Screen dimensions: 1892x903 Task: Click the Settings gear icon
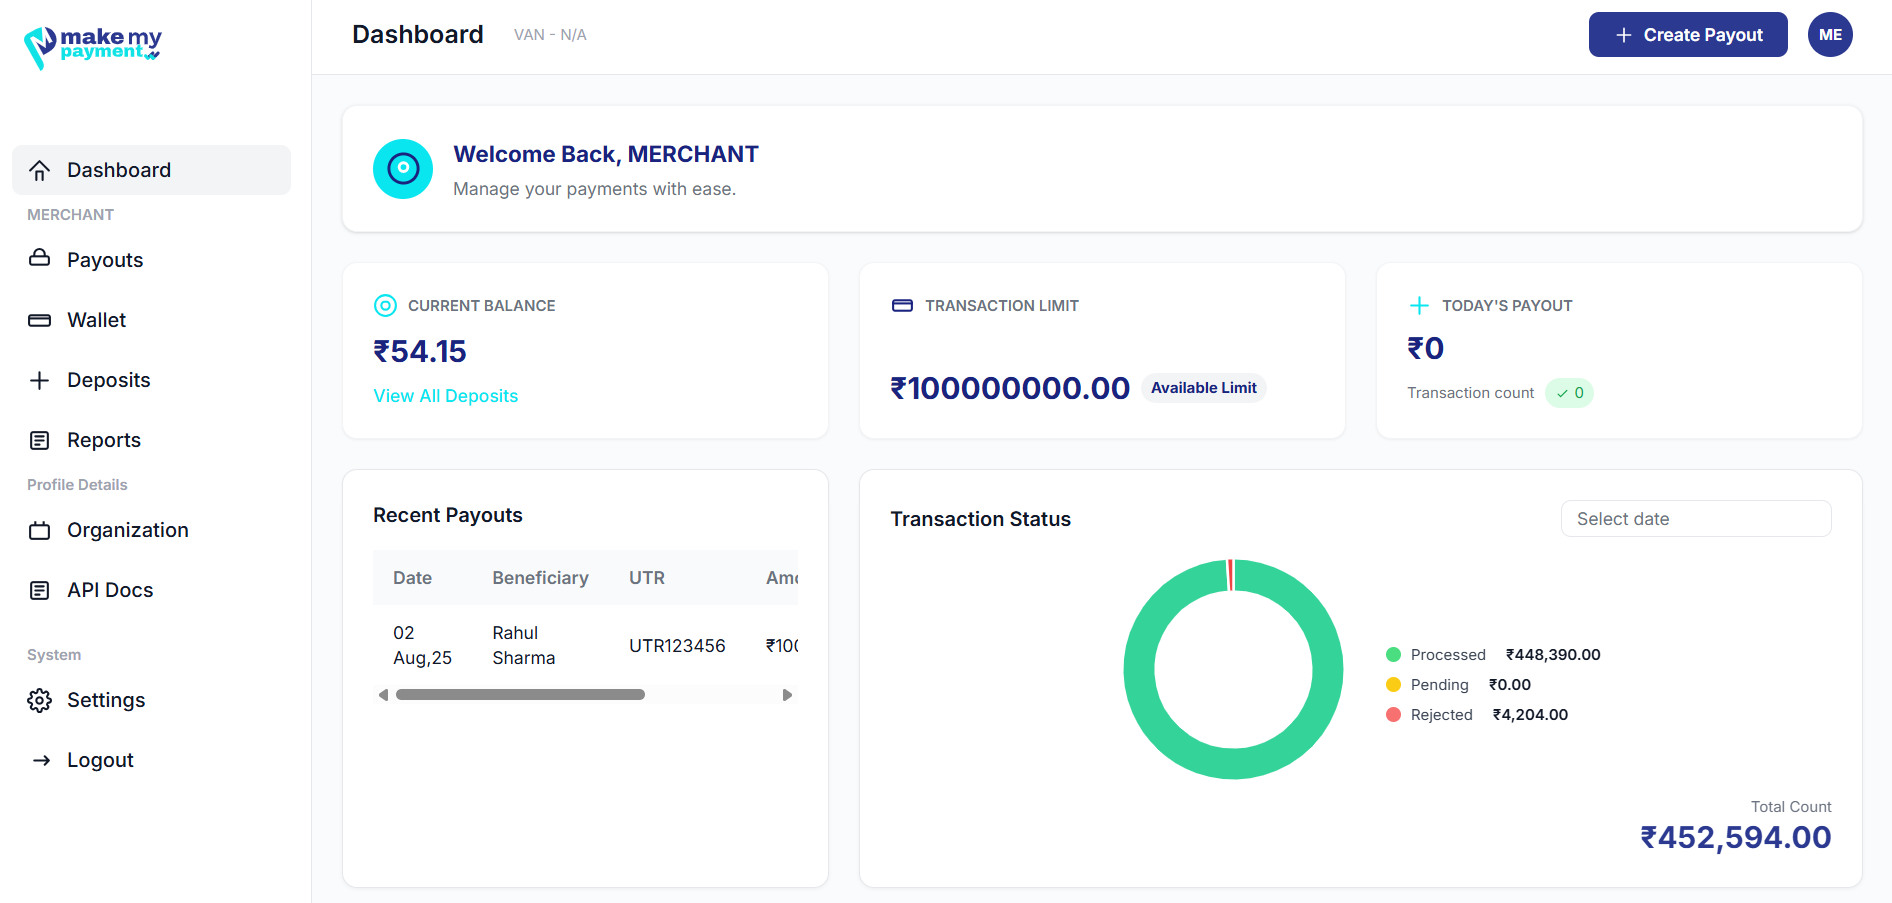[x=39, y=699]
